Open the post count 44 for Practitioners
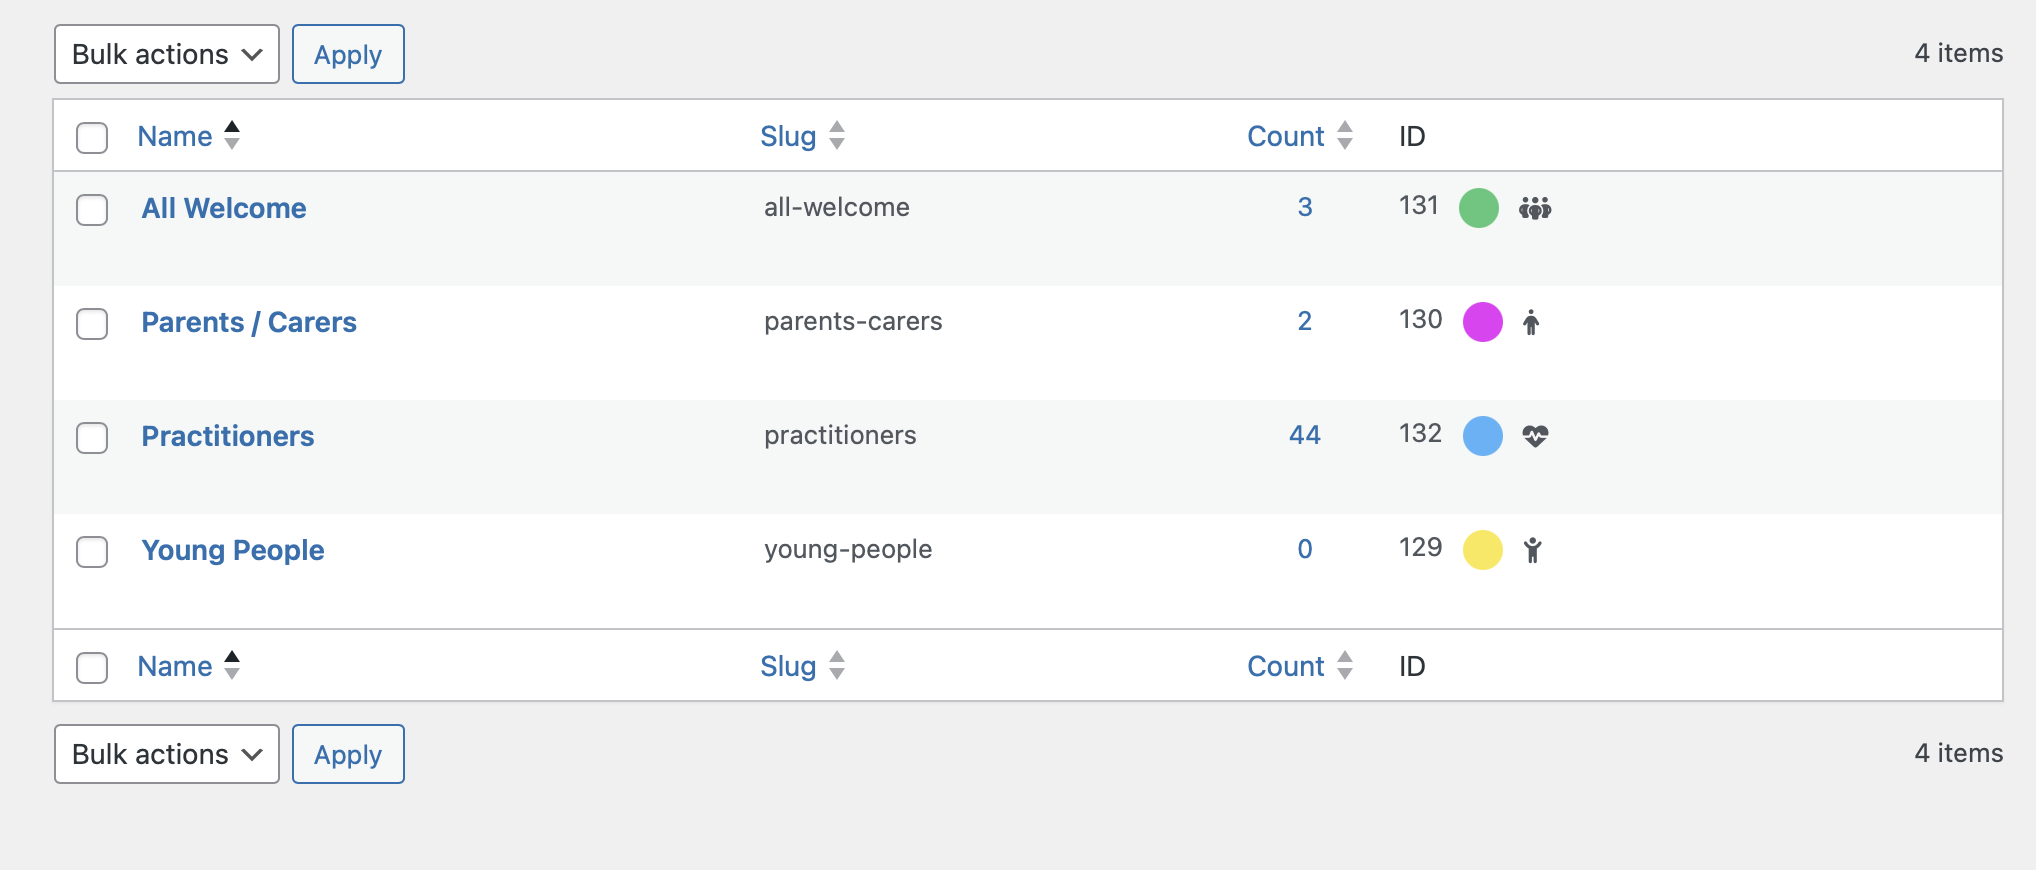 1304,435
